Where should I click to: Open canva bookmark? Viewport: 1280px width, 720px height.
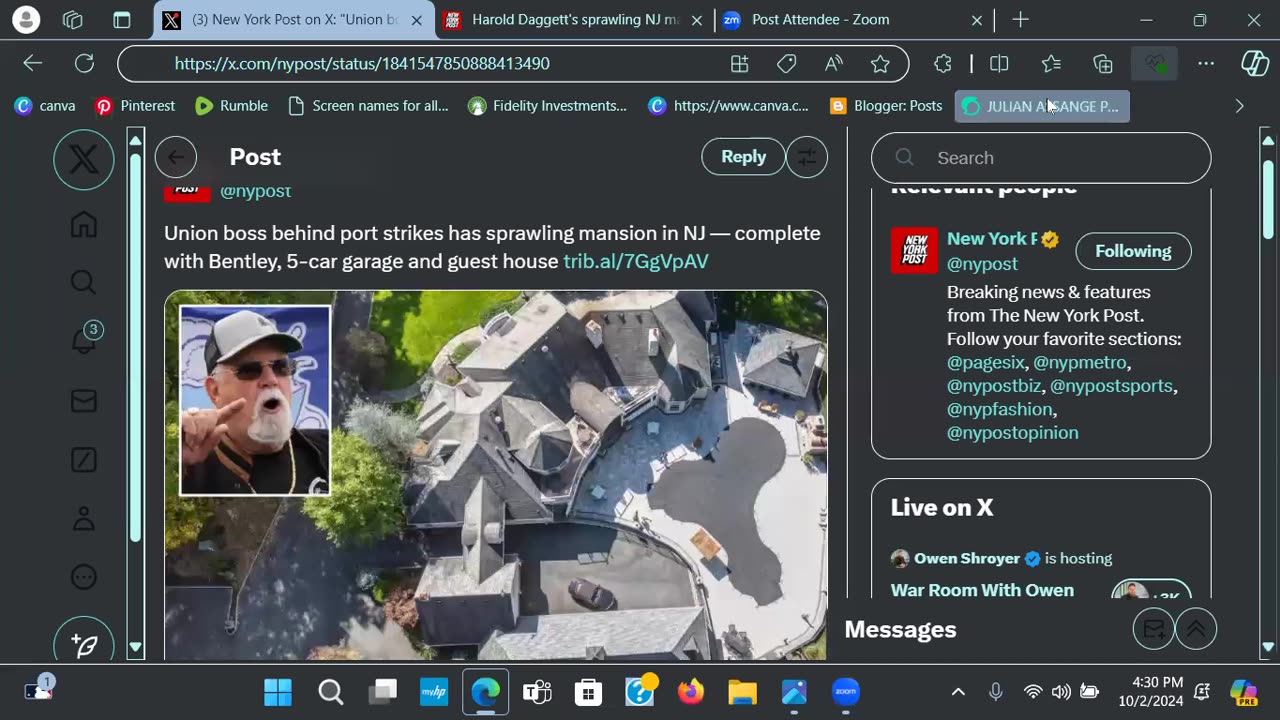click(45, 106)
